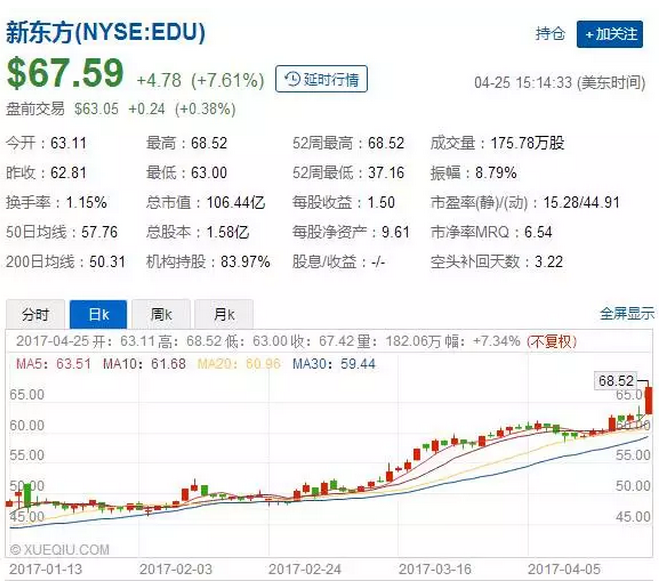Screen dimensions: 662x581
Task: Click the 2017-02-03 date axis label
Action: (x=176, y=569)
